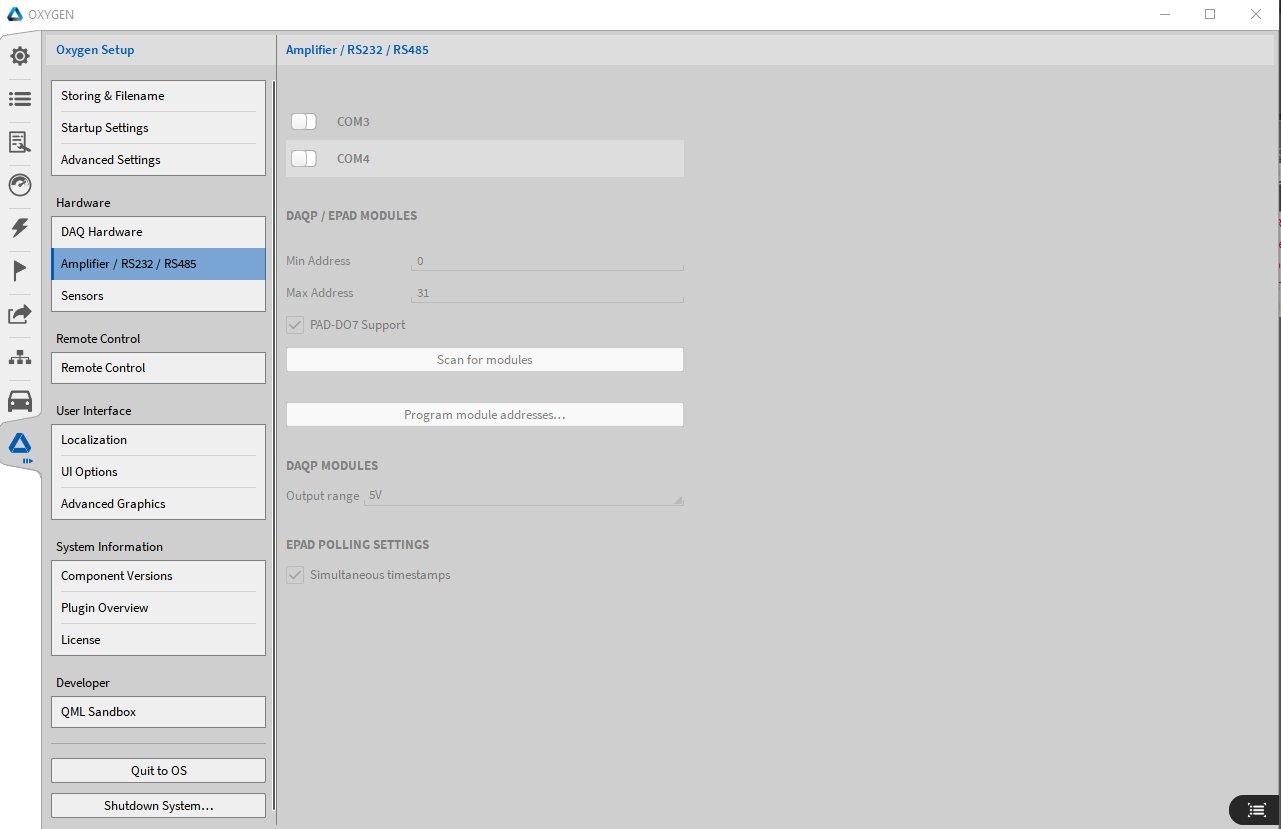Toggle the PAD-DO7 Support checkbox
This screenshot has width=1281, height=829.
(295, 325)
